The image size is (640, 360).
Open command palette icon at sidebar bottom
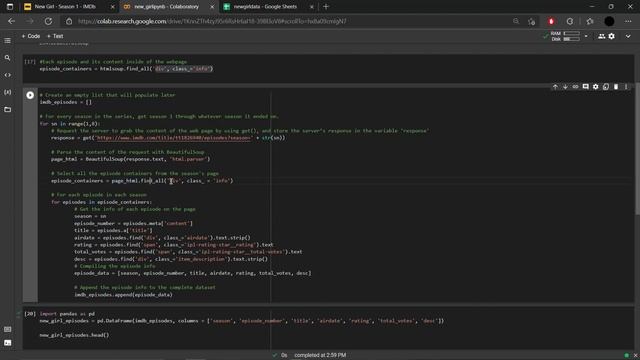(x=7, y=329)
